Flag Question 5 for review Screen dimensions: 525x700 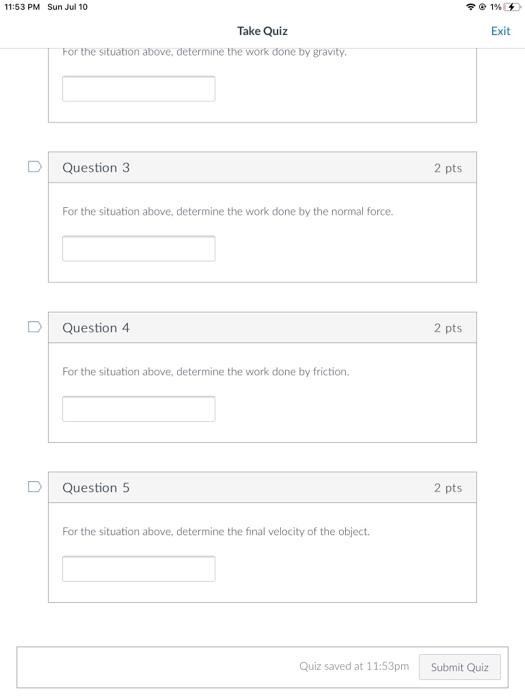pos(34,486)
